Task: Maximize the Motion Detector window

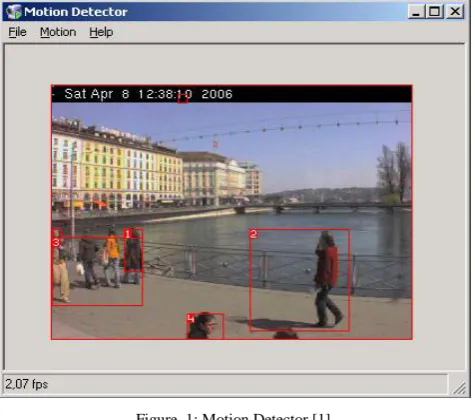Action: [x=434, y=12]
